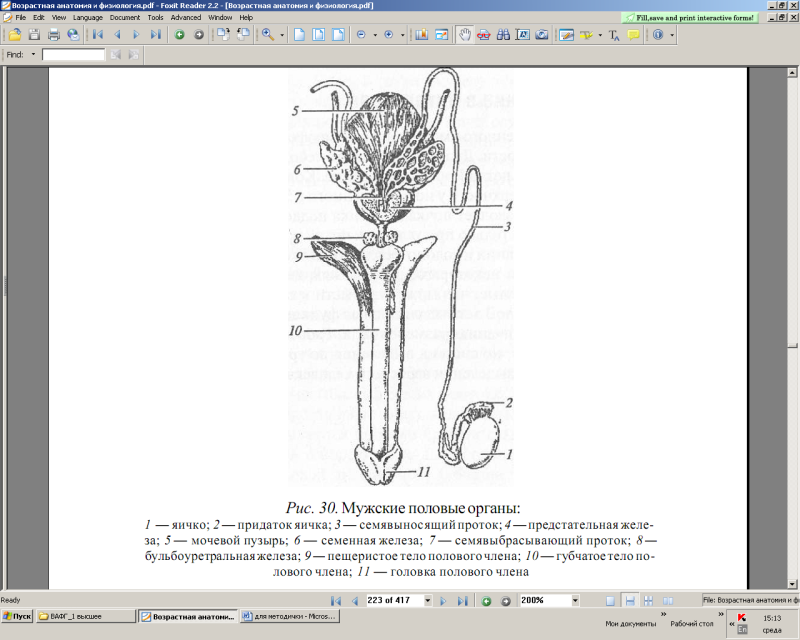800x640 pixels.
Task: Click the Save diskette icon
Action: [x=34, y=34]
